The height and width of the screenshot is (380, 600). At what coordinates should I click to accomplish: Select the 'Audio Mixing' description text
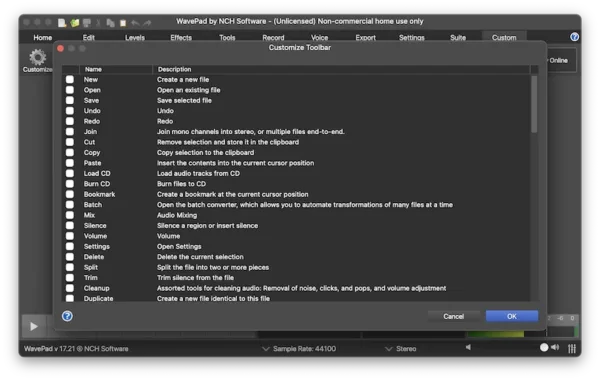[177, 215]
